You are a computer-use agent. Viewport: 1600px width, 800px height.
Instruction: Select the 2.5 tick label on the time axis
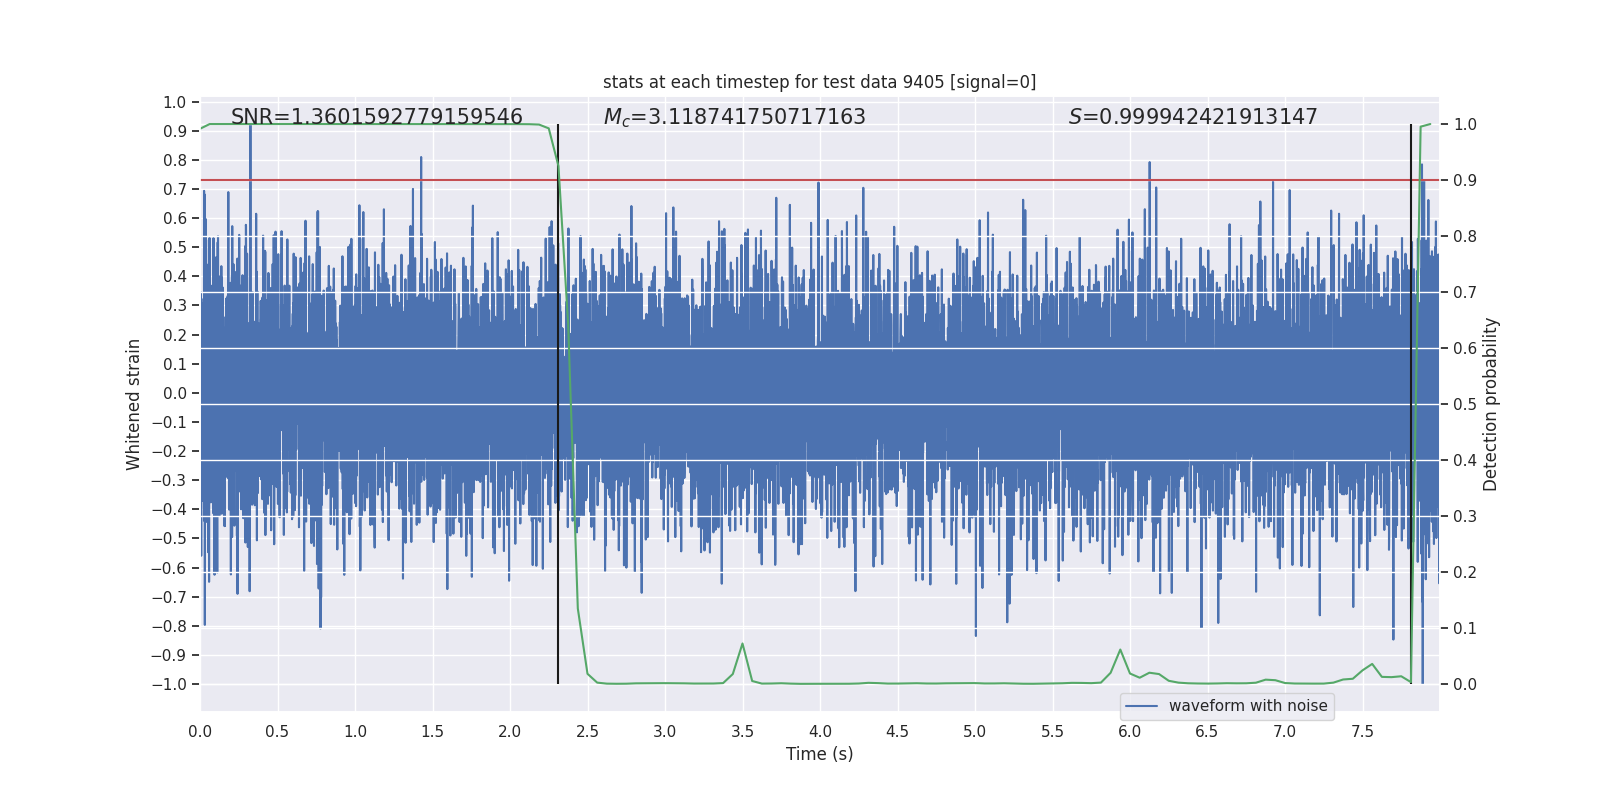pos(587,732)
